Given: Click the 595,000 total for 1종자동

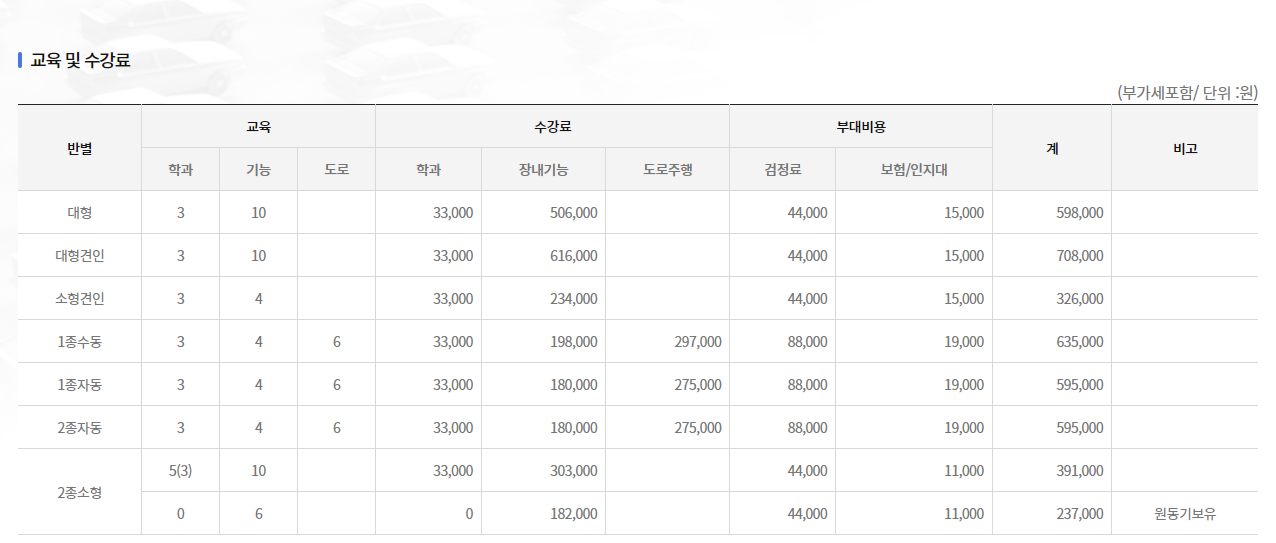Looking at the screenshot, I should pos(1080,385).
